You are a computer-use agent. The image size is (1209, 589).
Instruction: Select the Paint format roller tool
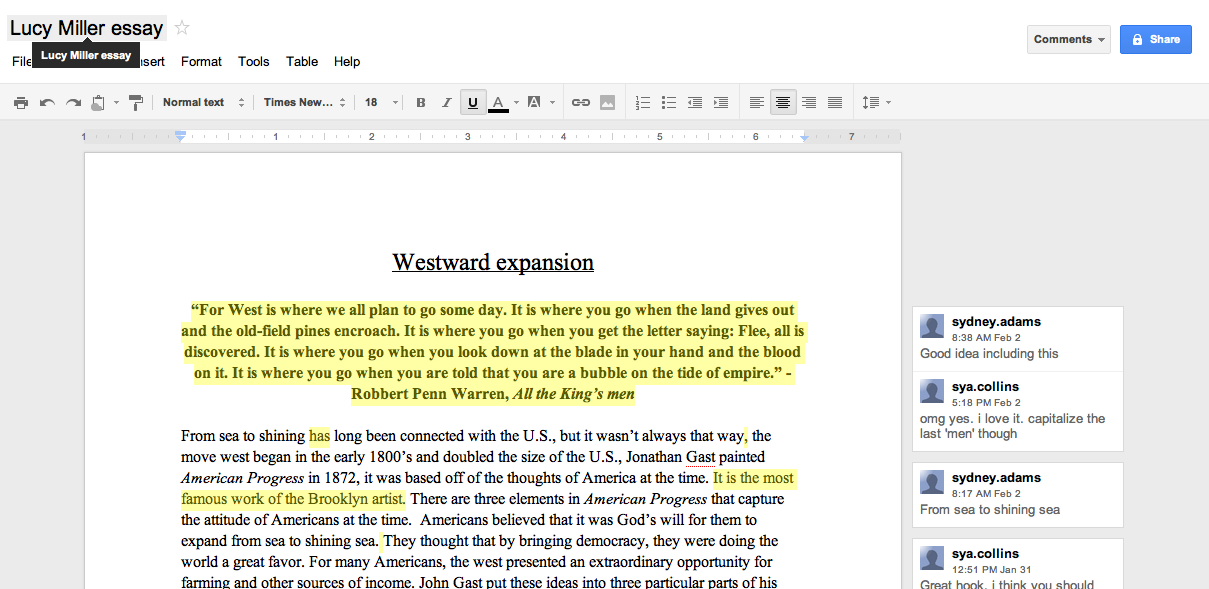click(x=135, y=102)
